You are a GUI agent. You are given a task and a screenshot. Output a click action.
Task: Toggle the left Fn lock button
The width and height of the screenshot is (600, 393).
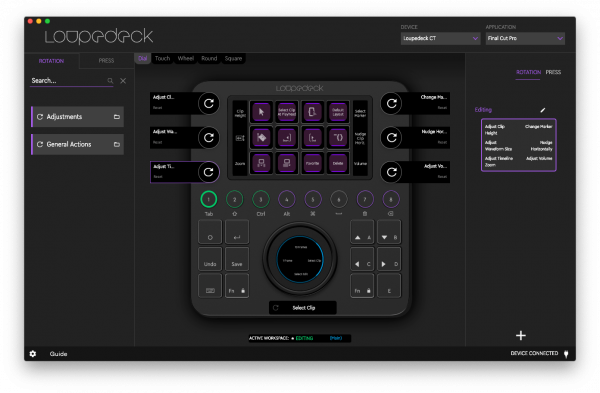click(237, 286)
